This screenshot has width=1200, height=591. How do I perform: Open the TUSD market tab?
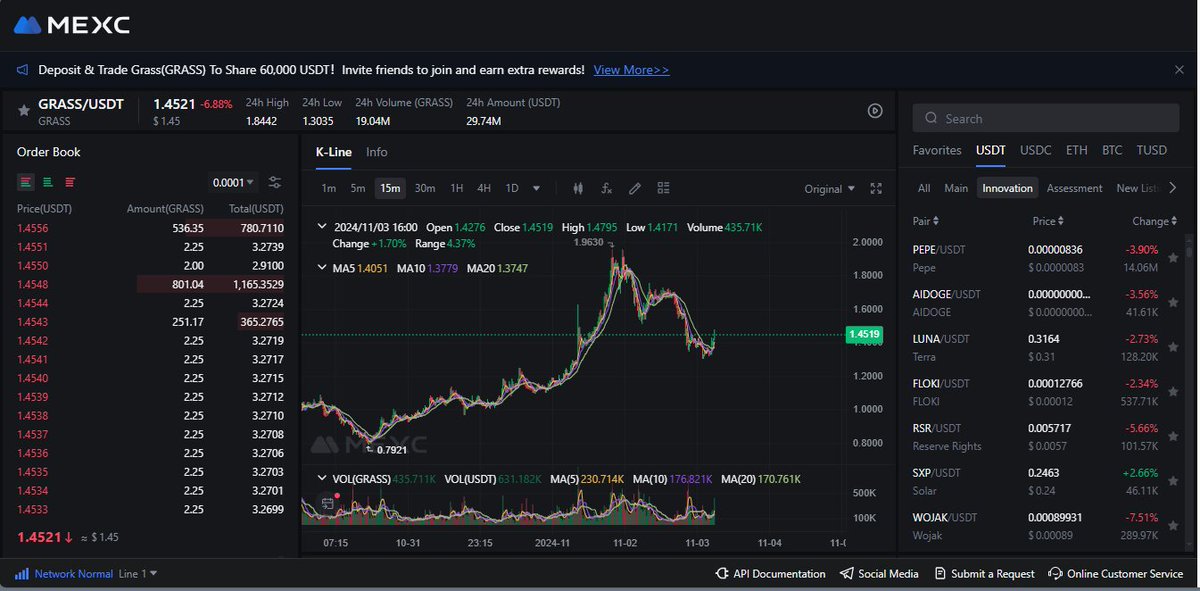point(1152,150)
